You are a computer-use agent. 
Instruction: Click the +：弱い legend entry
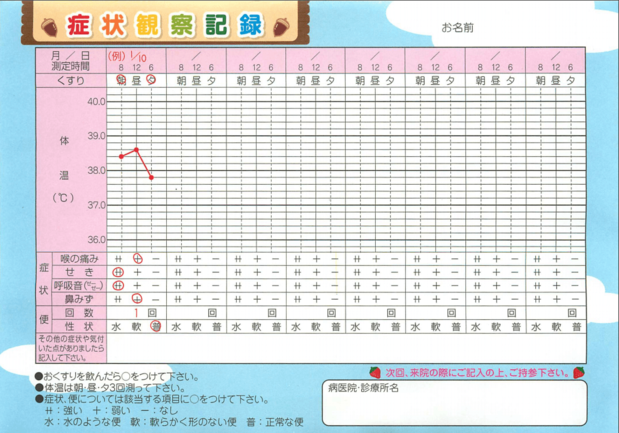tap(111, 411)
